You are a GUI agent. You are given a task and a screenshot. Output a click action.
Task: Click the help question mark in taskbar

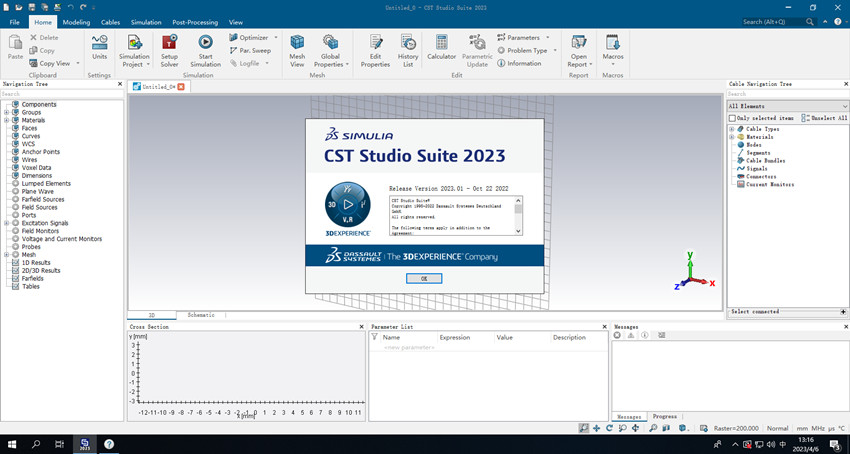coord(108,444)
